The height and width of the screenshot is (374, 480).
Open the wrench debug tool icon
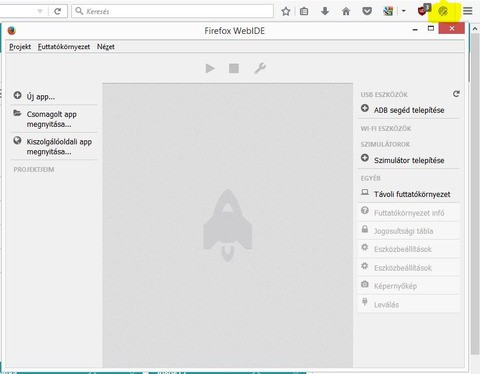click(x=260, y=69)
